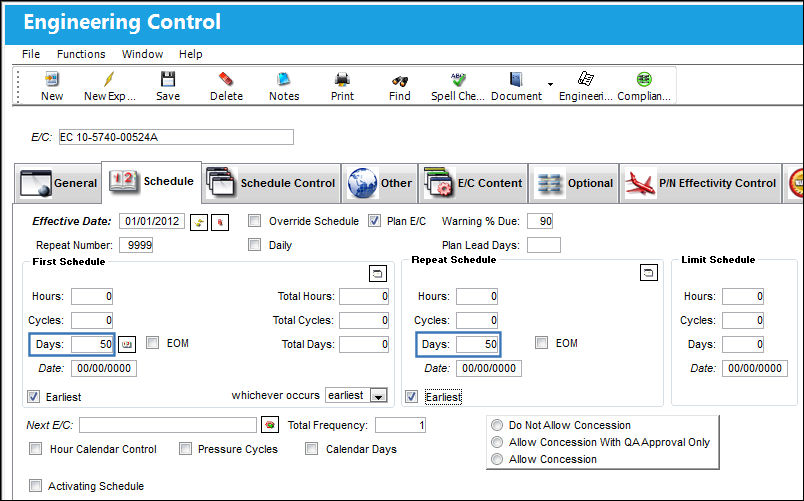Enable the Override Schedule checkbox
Screen dimensions: 804x501
coord(254,221)
